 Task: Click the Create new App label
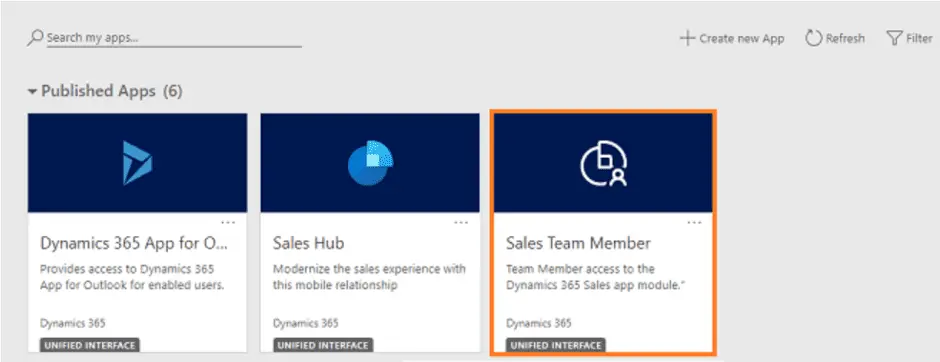coord(742,38)
